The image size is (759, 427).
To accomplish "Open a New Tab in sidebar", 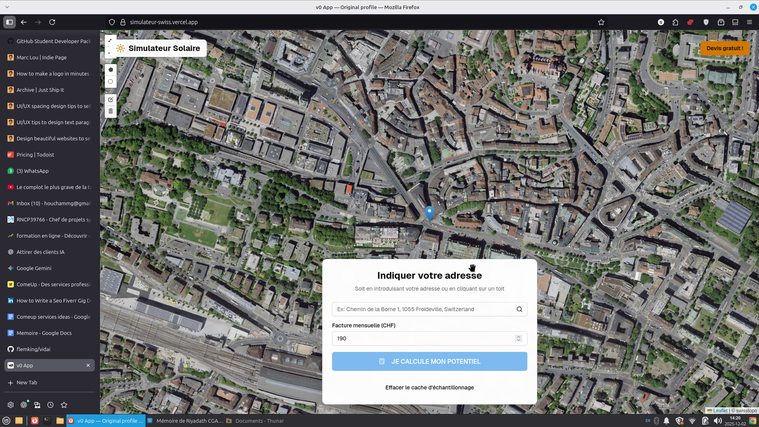I will tap(27, 382).
